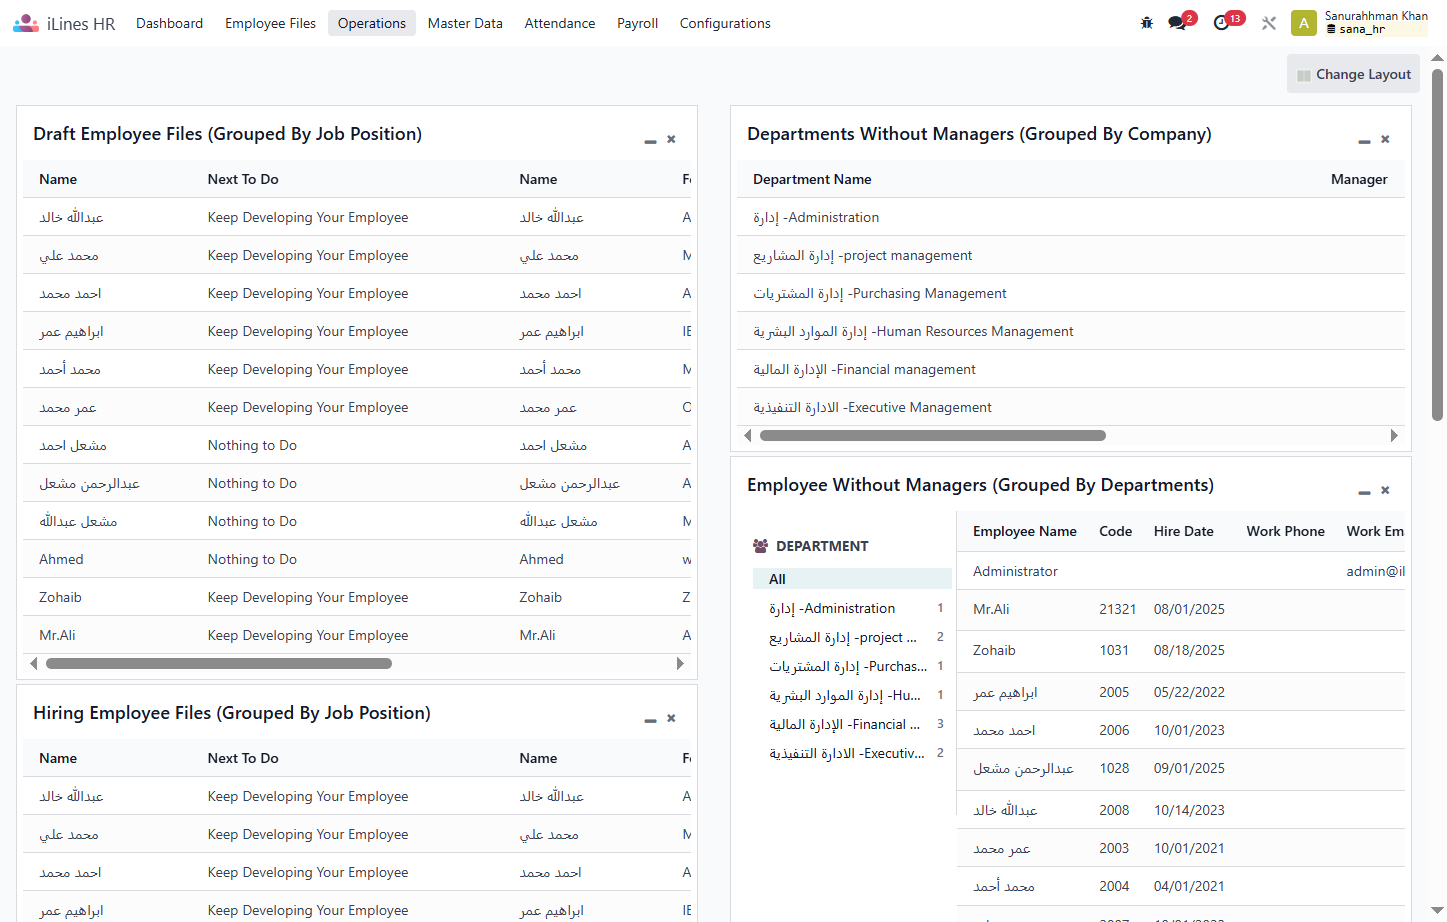Open the Sanurahhman Khan user menu

click(x=1360, y=23)
